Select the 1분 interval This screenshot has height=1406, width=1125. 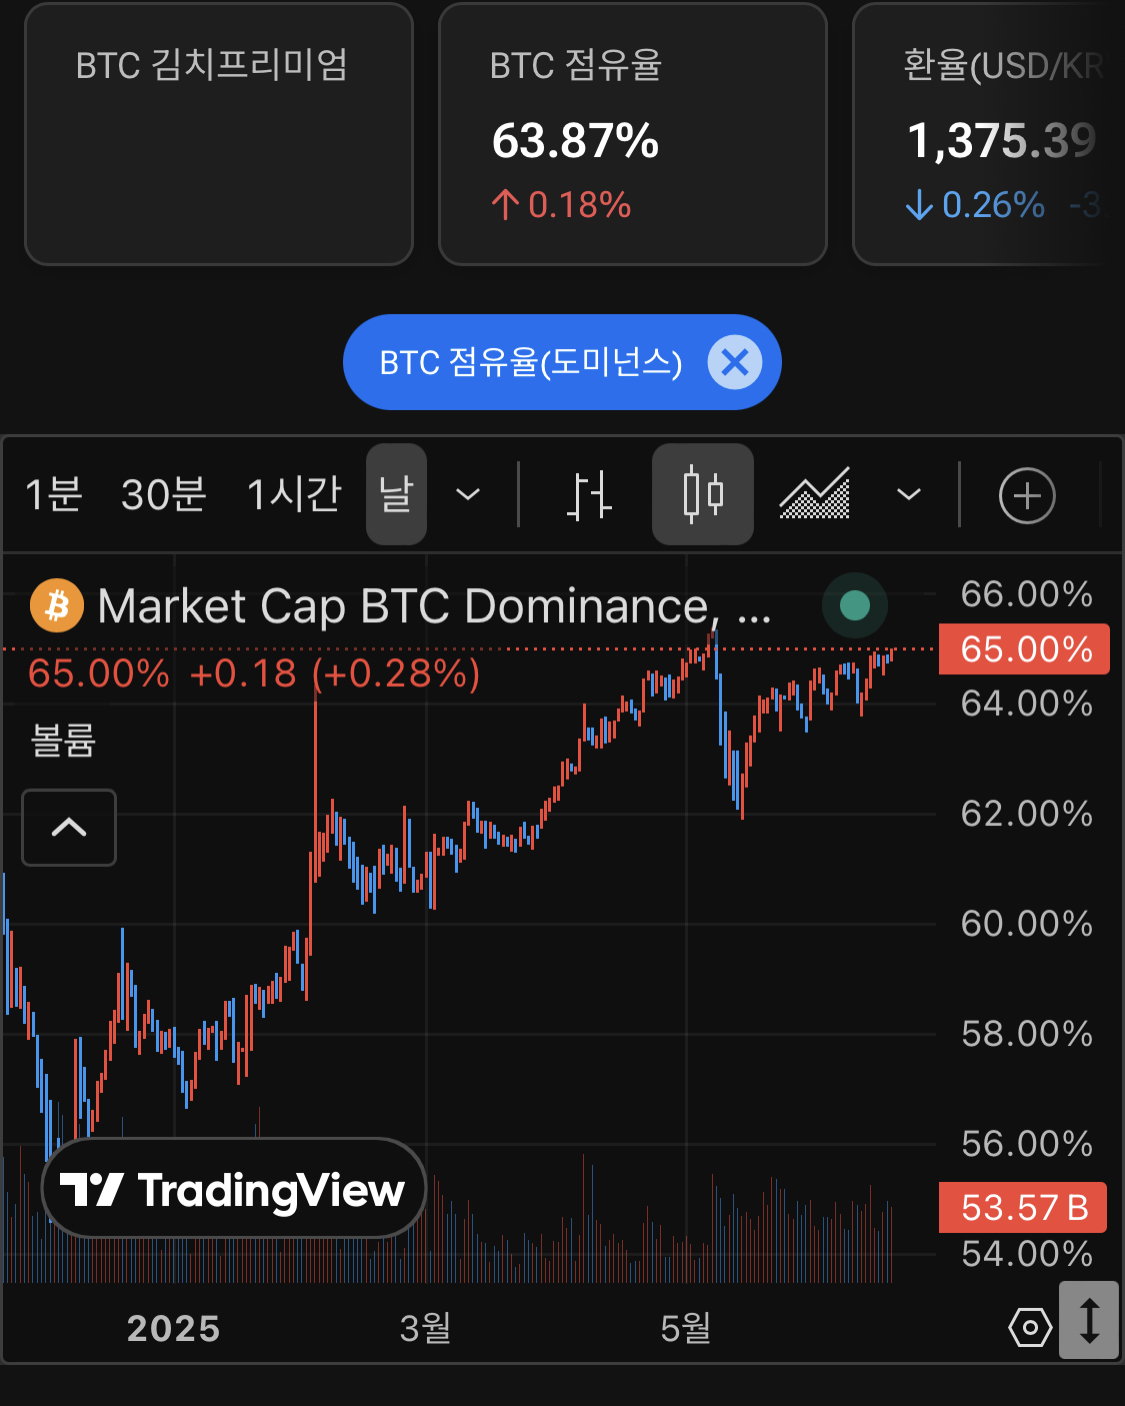53,494
